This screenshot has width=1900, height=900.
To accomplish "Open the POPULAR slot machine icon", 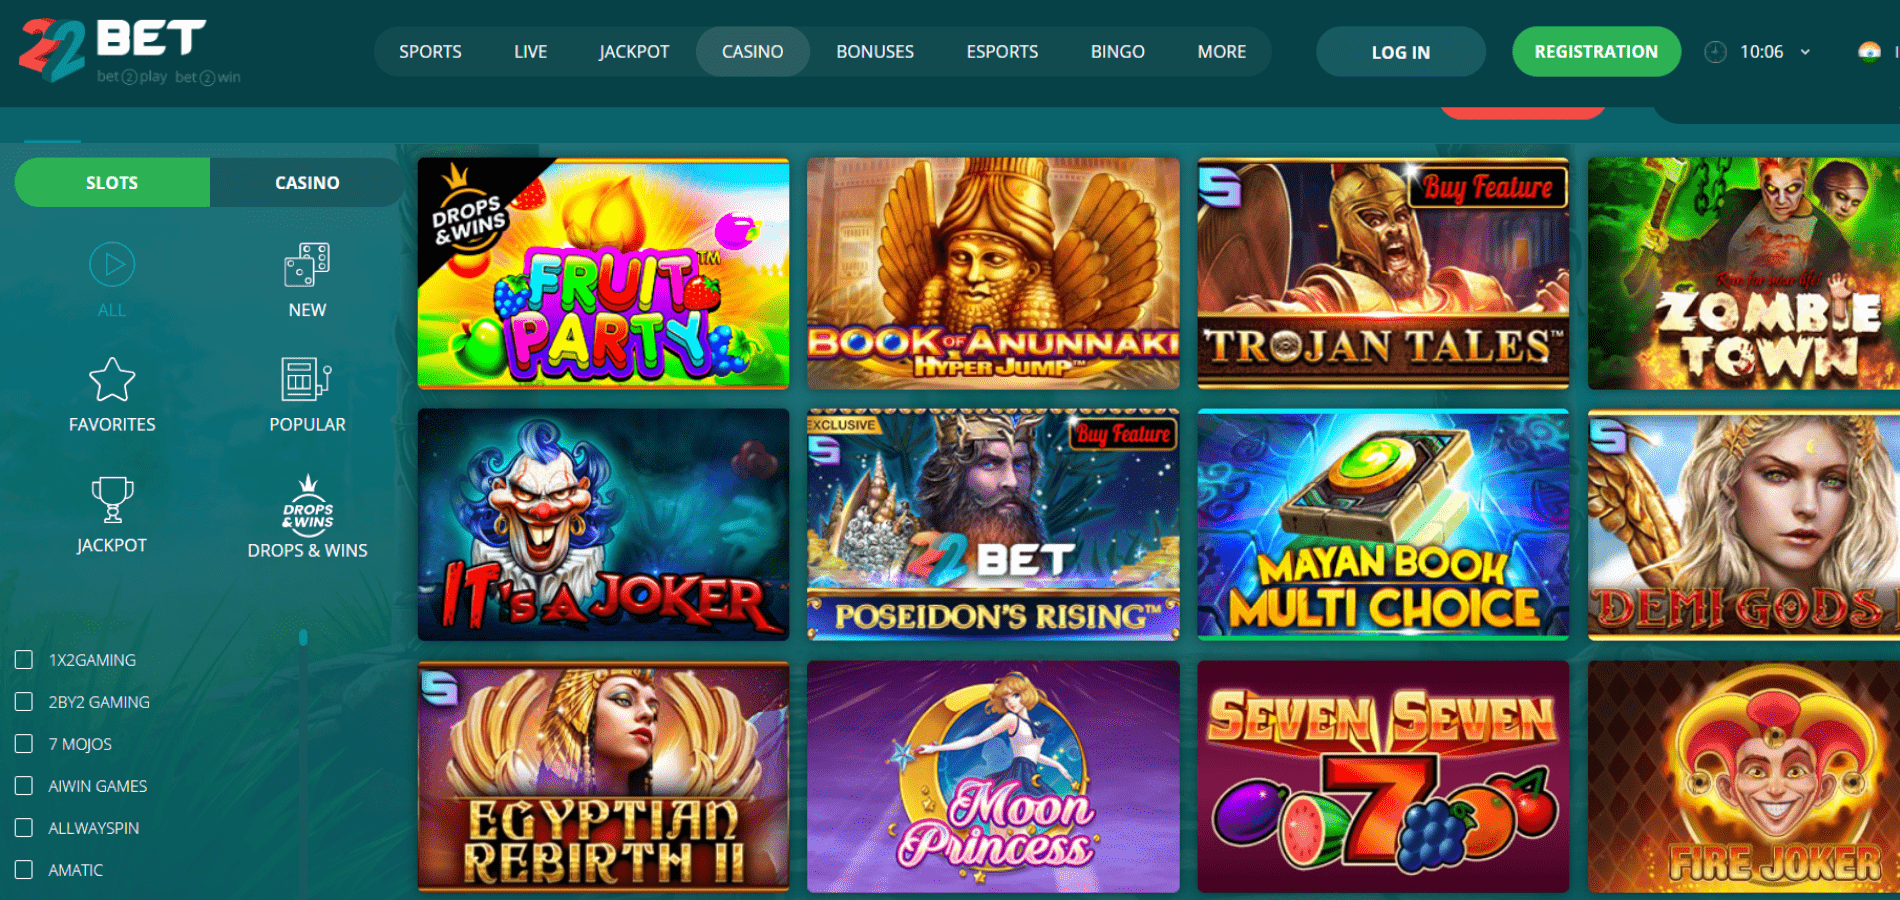I will pos(307,380).
